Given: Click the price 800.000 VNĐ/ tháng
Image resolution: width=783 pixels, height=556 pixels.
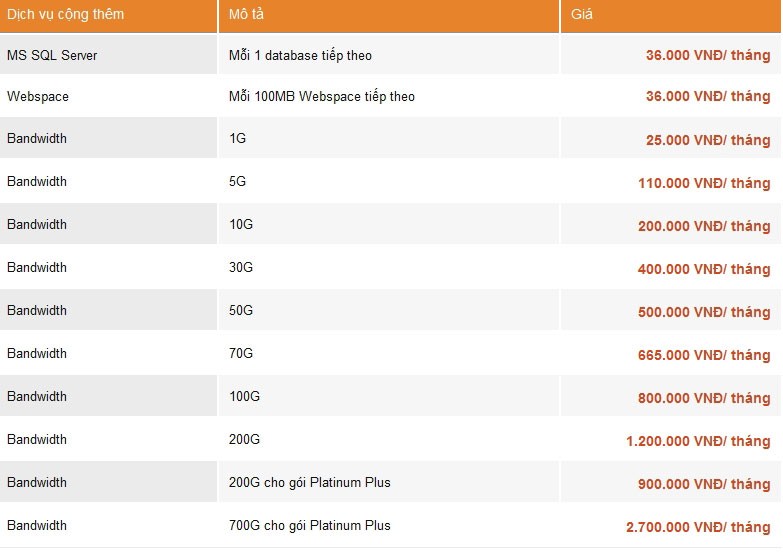Looking at the screenshot, I should point(704,398).
